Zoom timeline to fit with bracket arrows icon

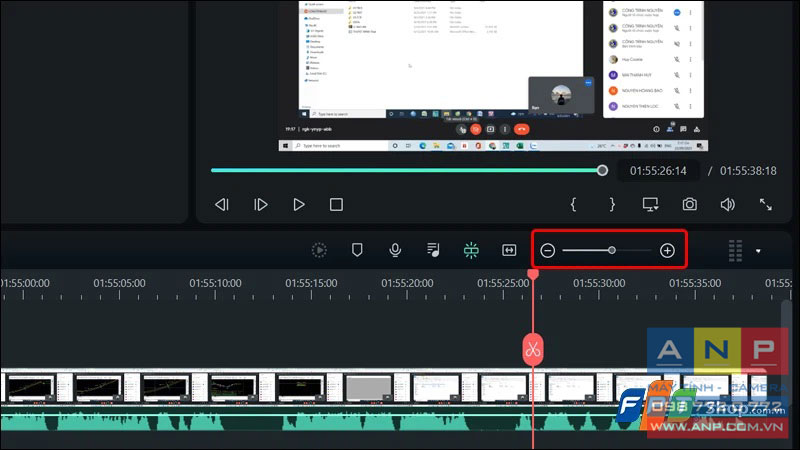tap(509, 250)
